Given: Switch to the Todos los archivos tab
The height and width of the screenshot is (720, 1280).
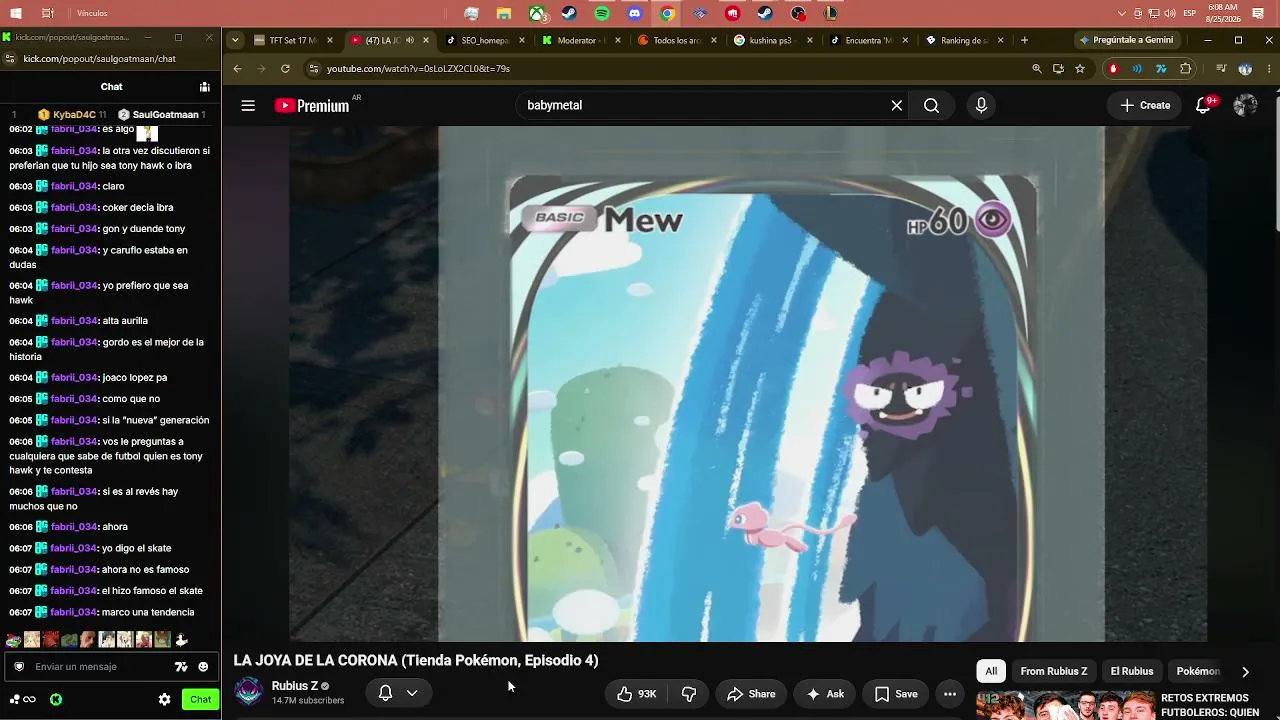Looking at the screenshot, I should coord(676,41).
